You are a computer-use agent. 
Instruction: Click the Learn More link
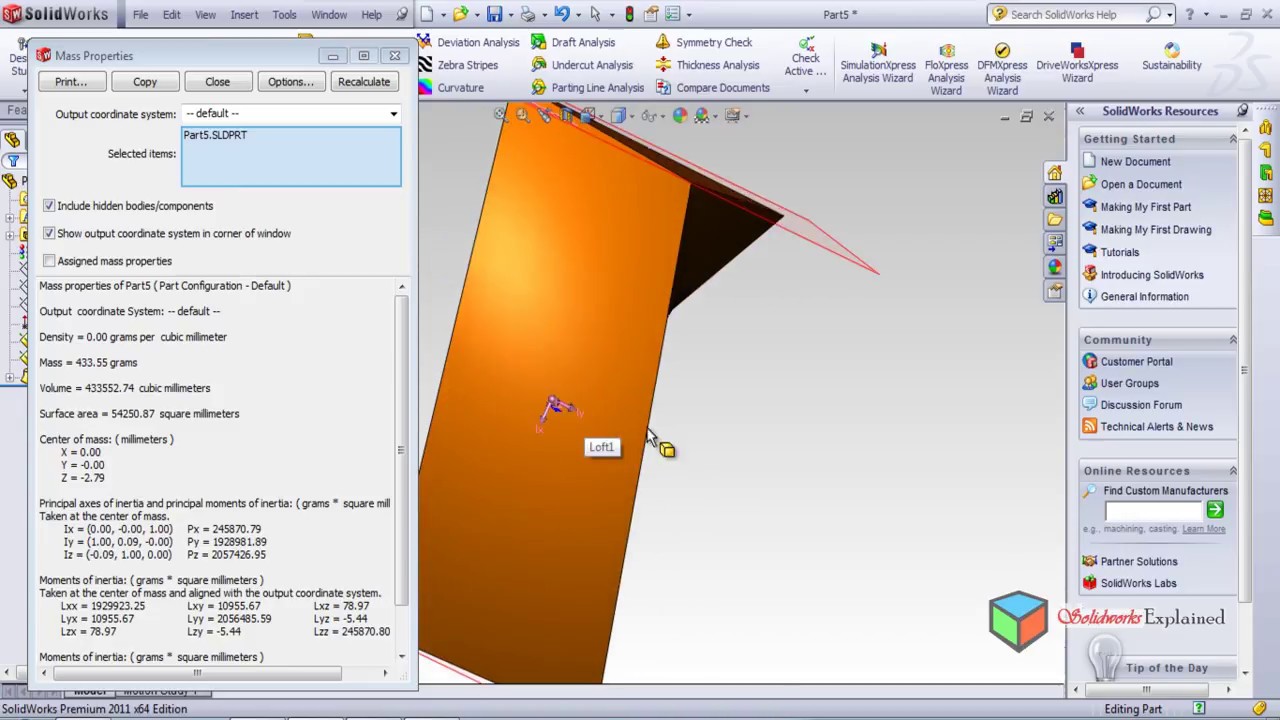(1203, 529)
